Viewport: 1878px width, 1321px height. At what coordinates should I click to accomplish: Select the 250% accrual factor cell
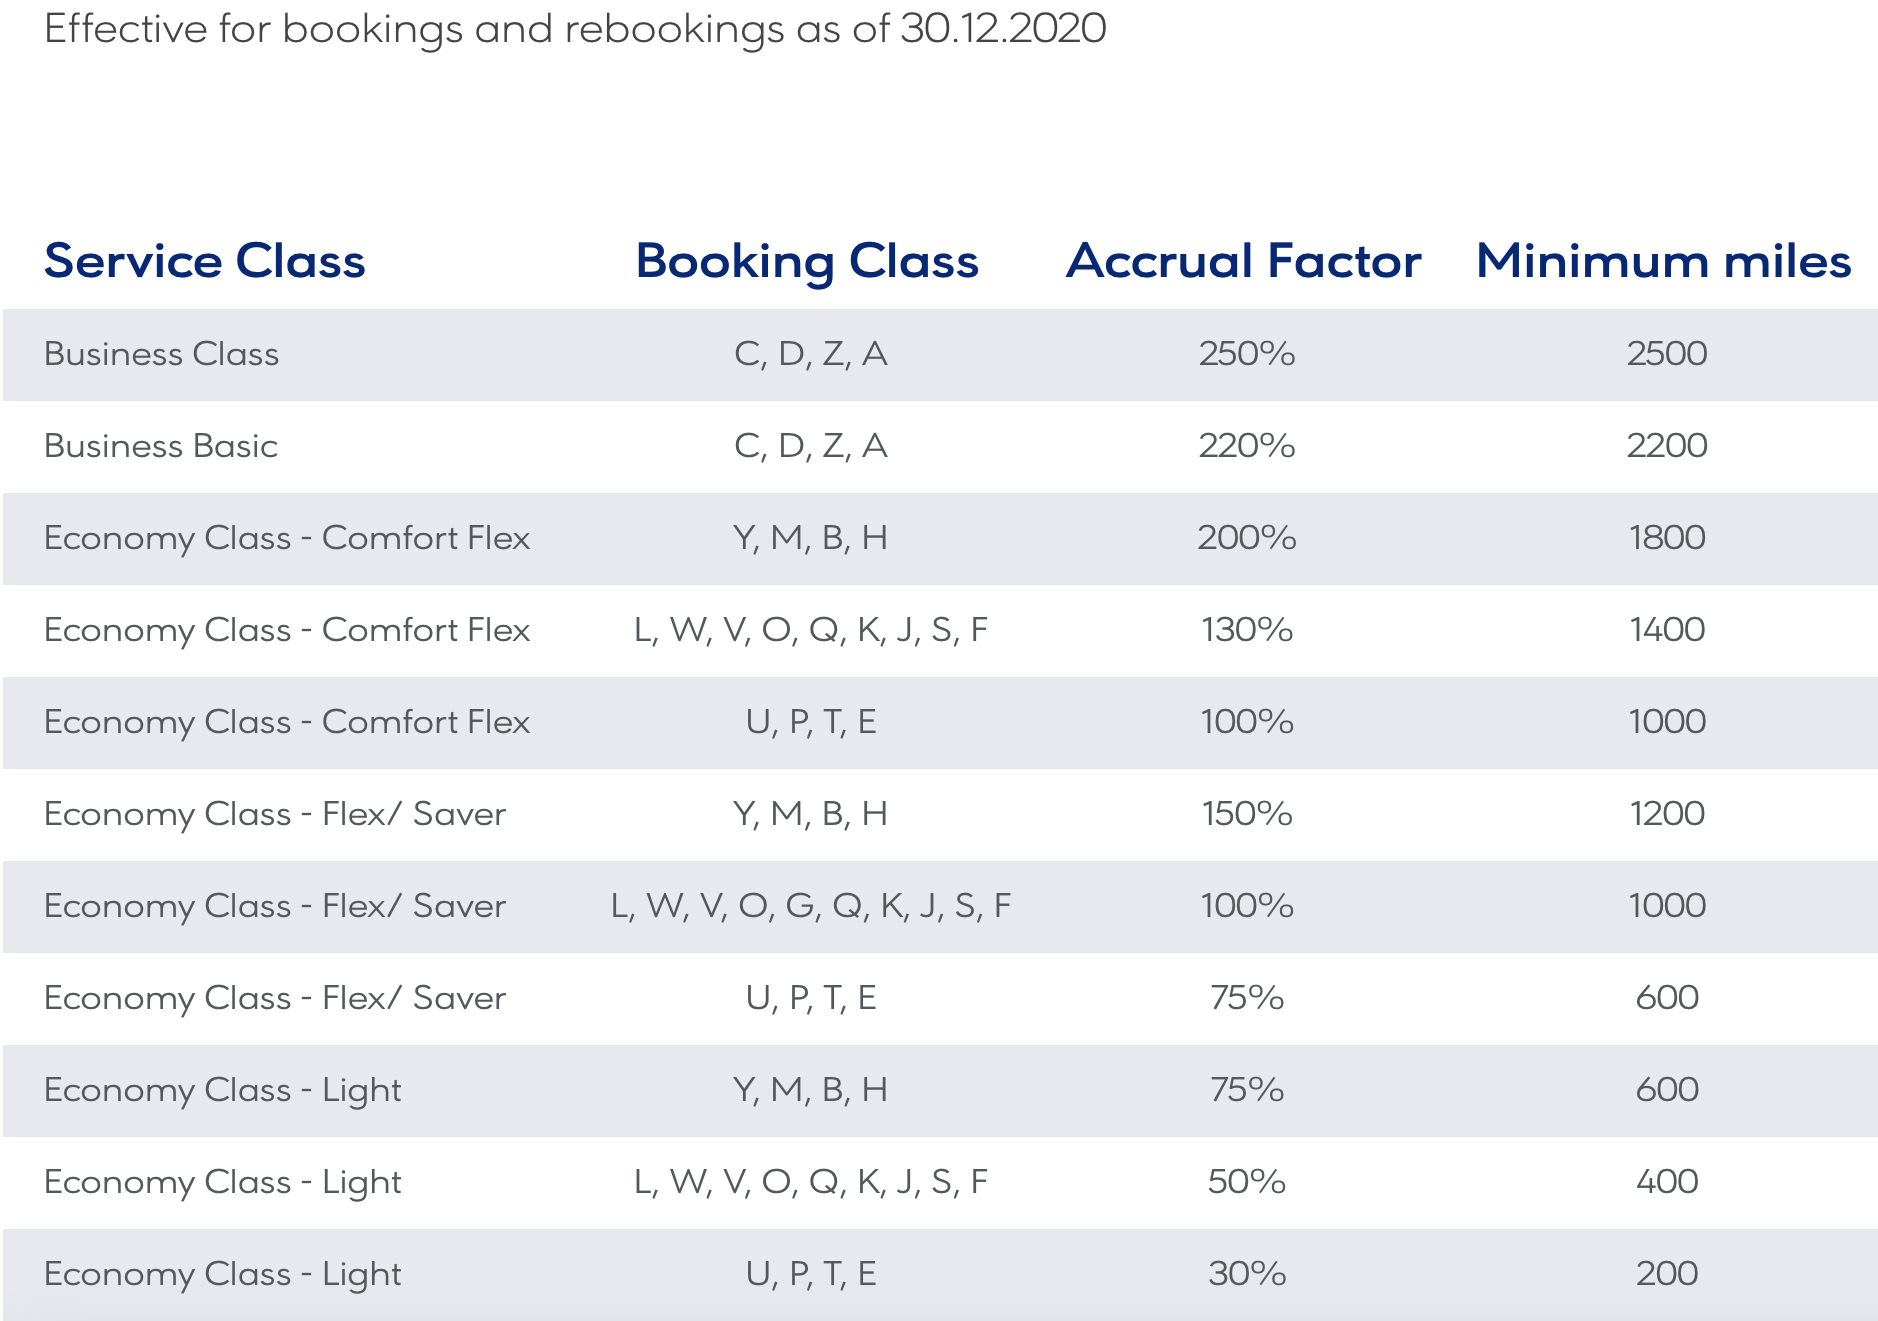point(1247,354)
